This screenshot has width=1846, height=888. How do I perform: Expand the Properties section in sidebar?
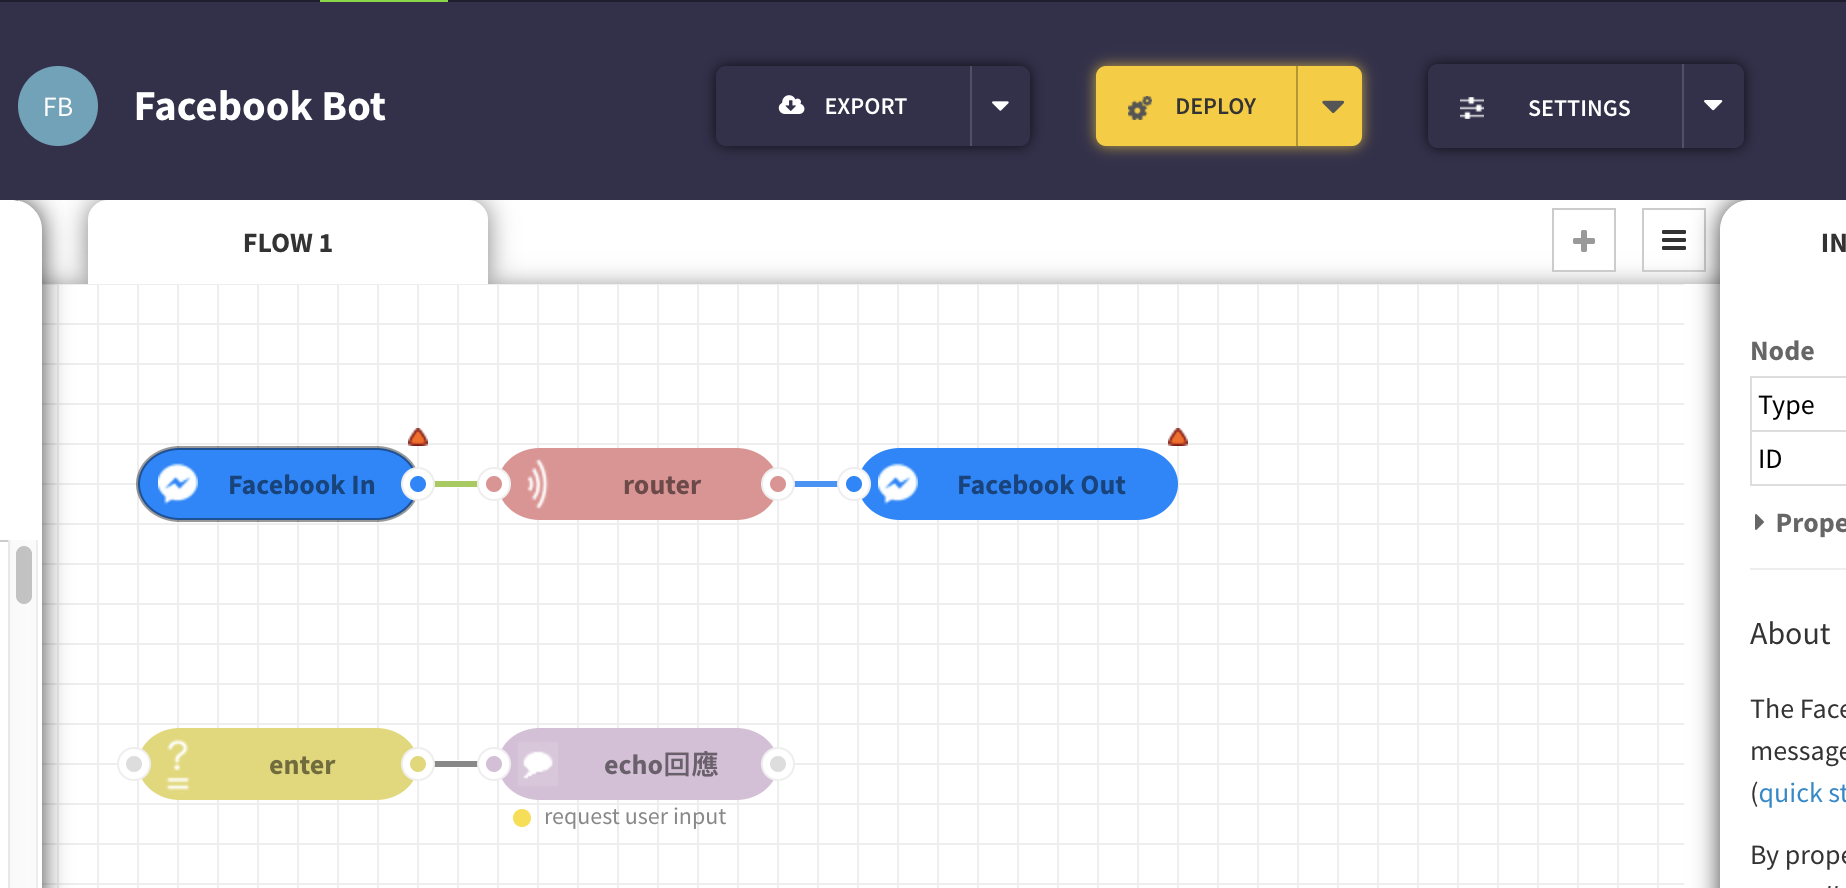(1760, 522)
